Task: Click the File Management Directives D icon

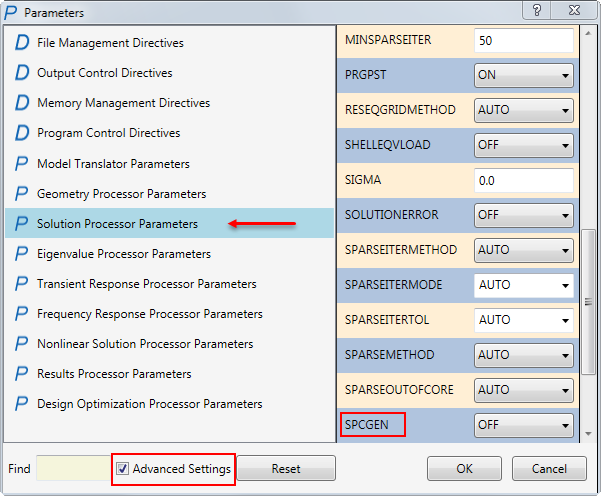Action: pos(22,43)
